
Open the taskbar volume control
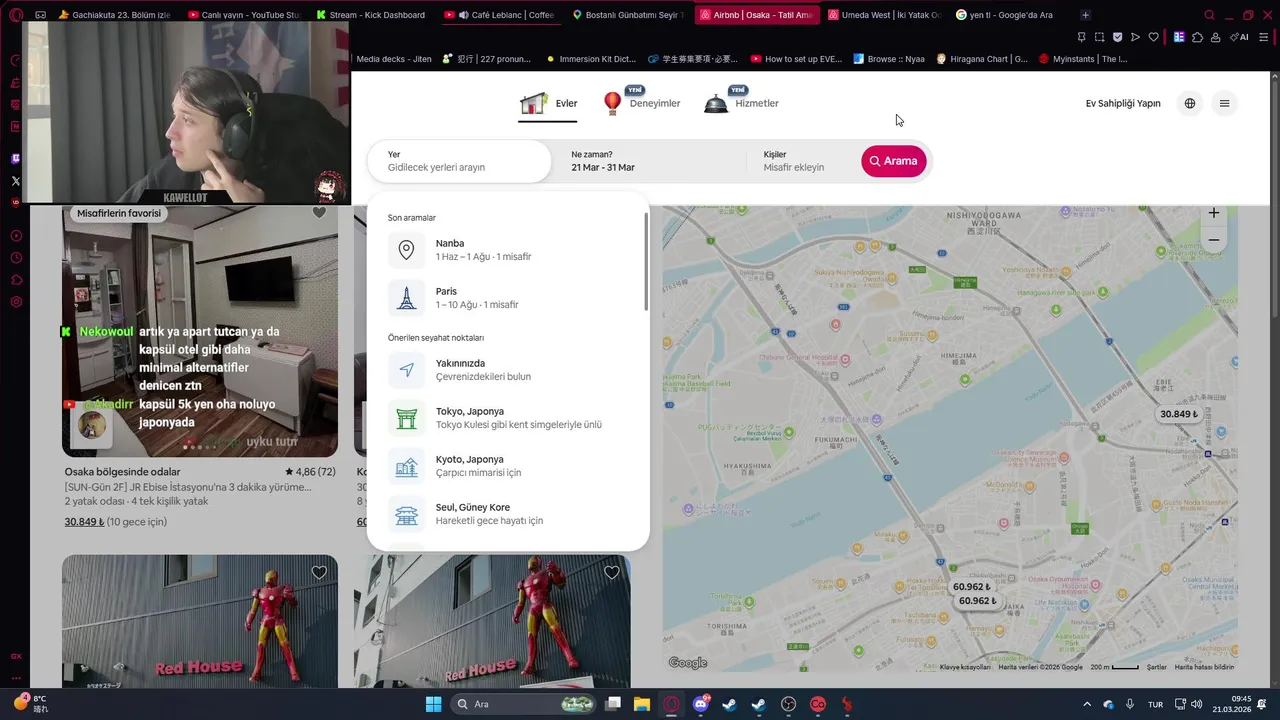1196,704
